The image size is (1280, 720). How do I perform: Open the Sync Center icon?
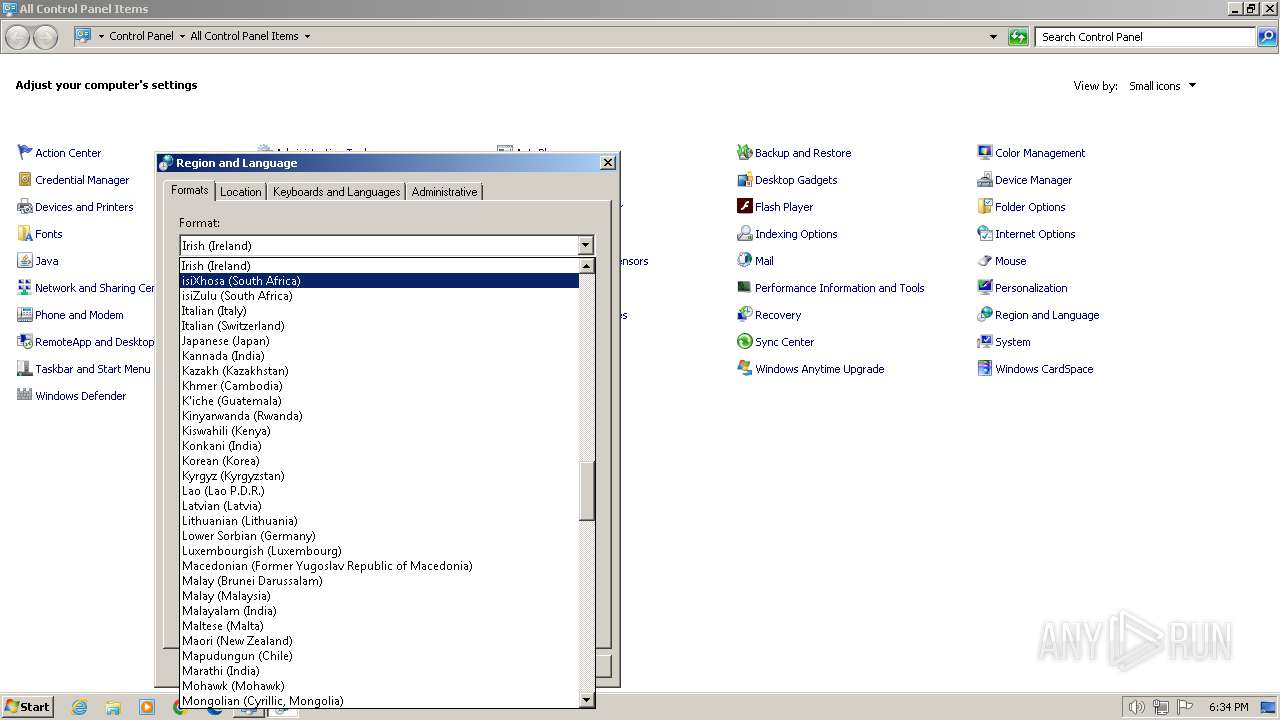point(744,341)
